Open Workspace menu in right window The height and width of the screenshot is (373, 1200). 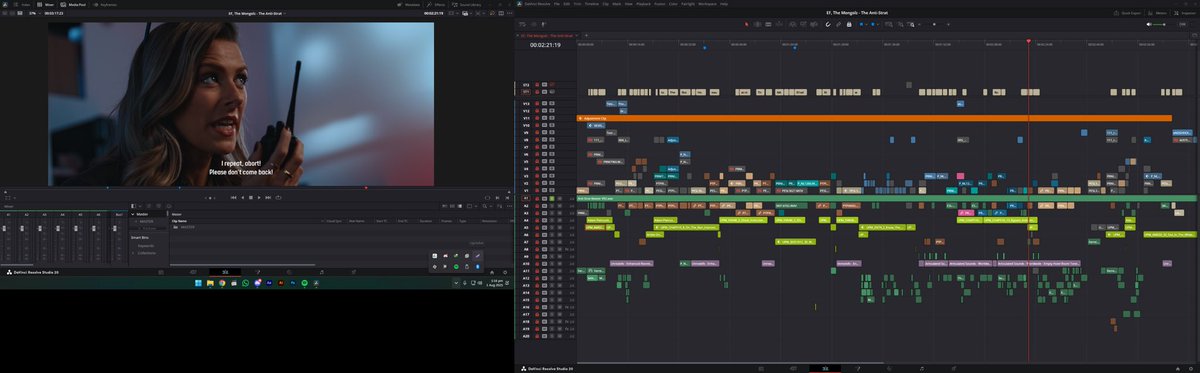click(x=707, y=4)
